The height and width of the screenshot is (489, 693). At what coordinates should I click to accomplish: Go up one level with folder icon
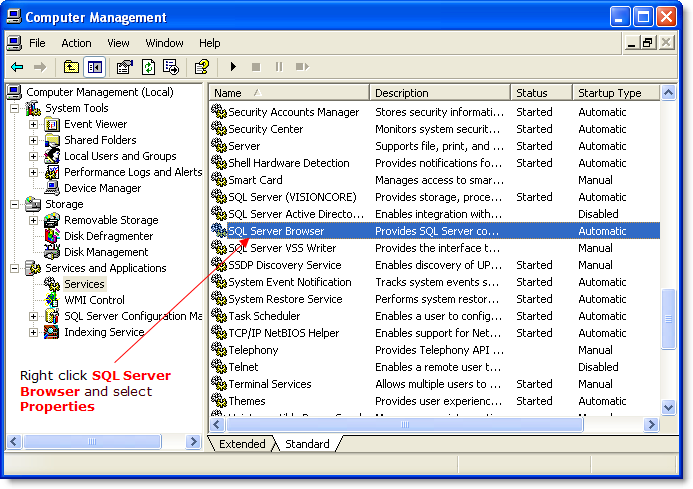[71, 67]
